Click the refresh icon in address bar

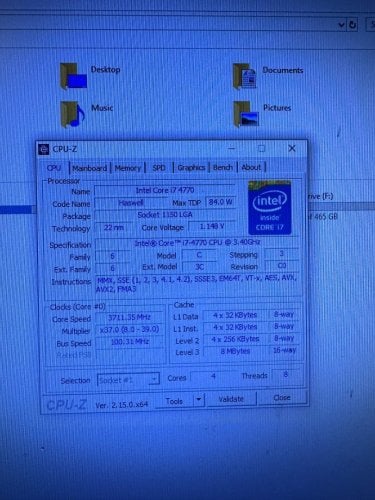click(353, 25)
